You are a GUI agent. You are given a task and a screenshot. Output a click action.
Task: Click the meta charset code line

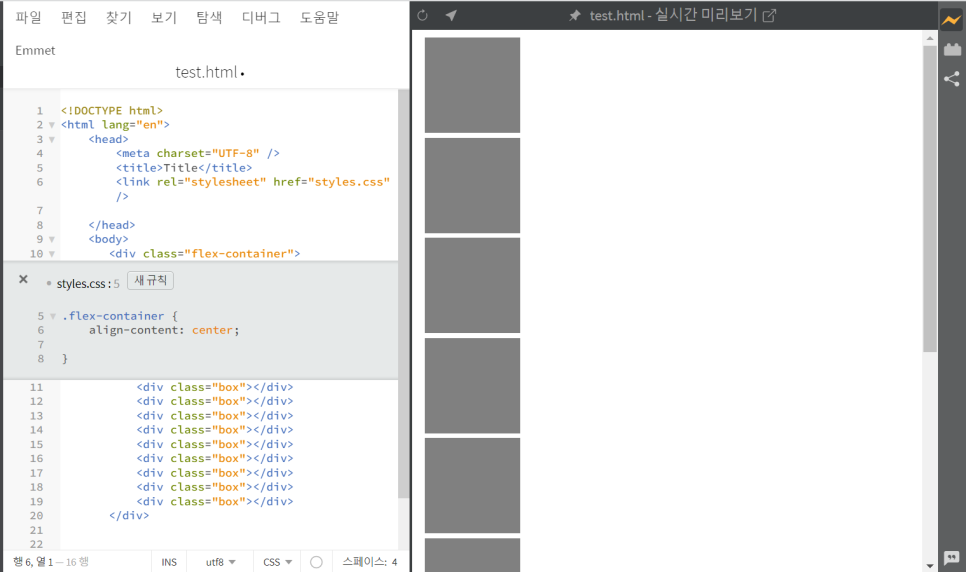coord(198,153)
